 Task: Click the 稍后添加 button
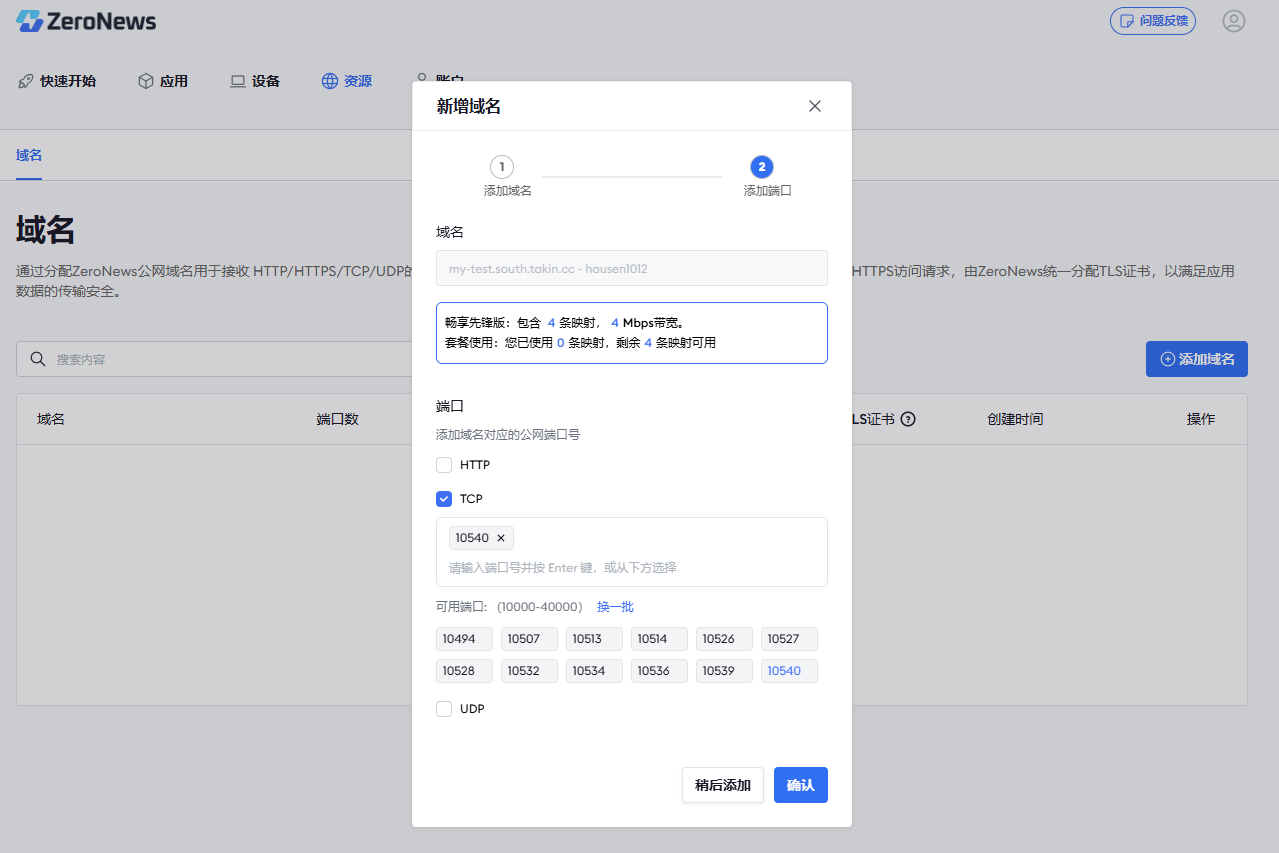point(722,785)
